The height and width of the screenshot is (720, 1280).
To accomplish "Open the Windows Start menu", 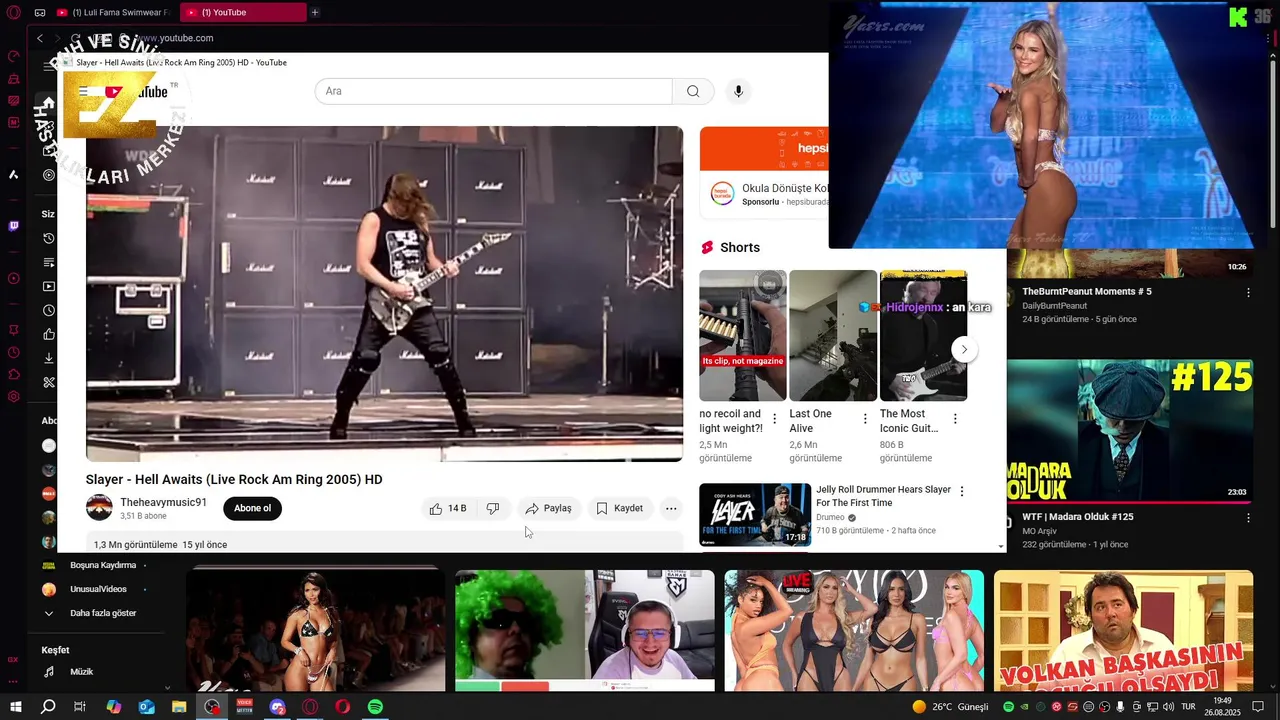I will click(16, 707).
